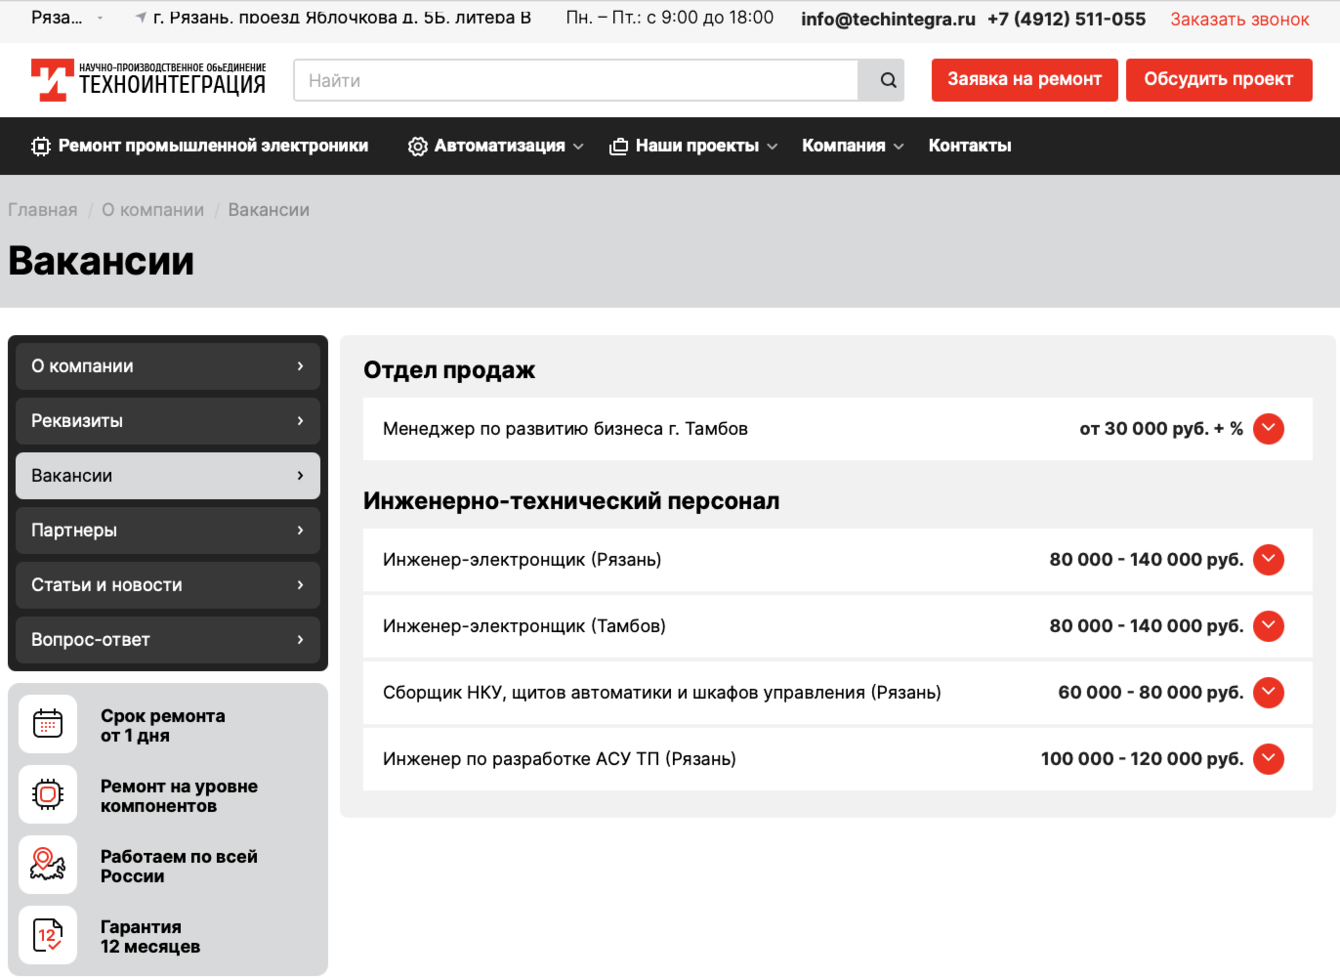Go to Контакты in the navigation bar

[970, 146]
